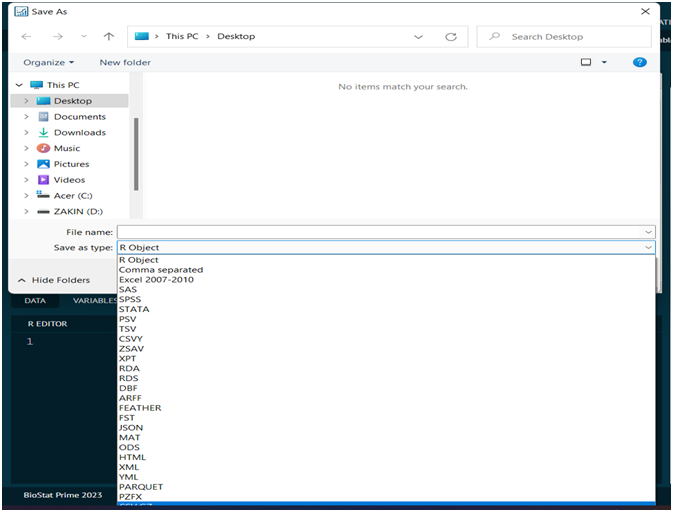Expand the Documents tree node
The width and height of the screenshot is (673, 512).
click(x=27, y=117)
